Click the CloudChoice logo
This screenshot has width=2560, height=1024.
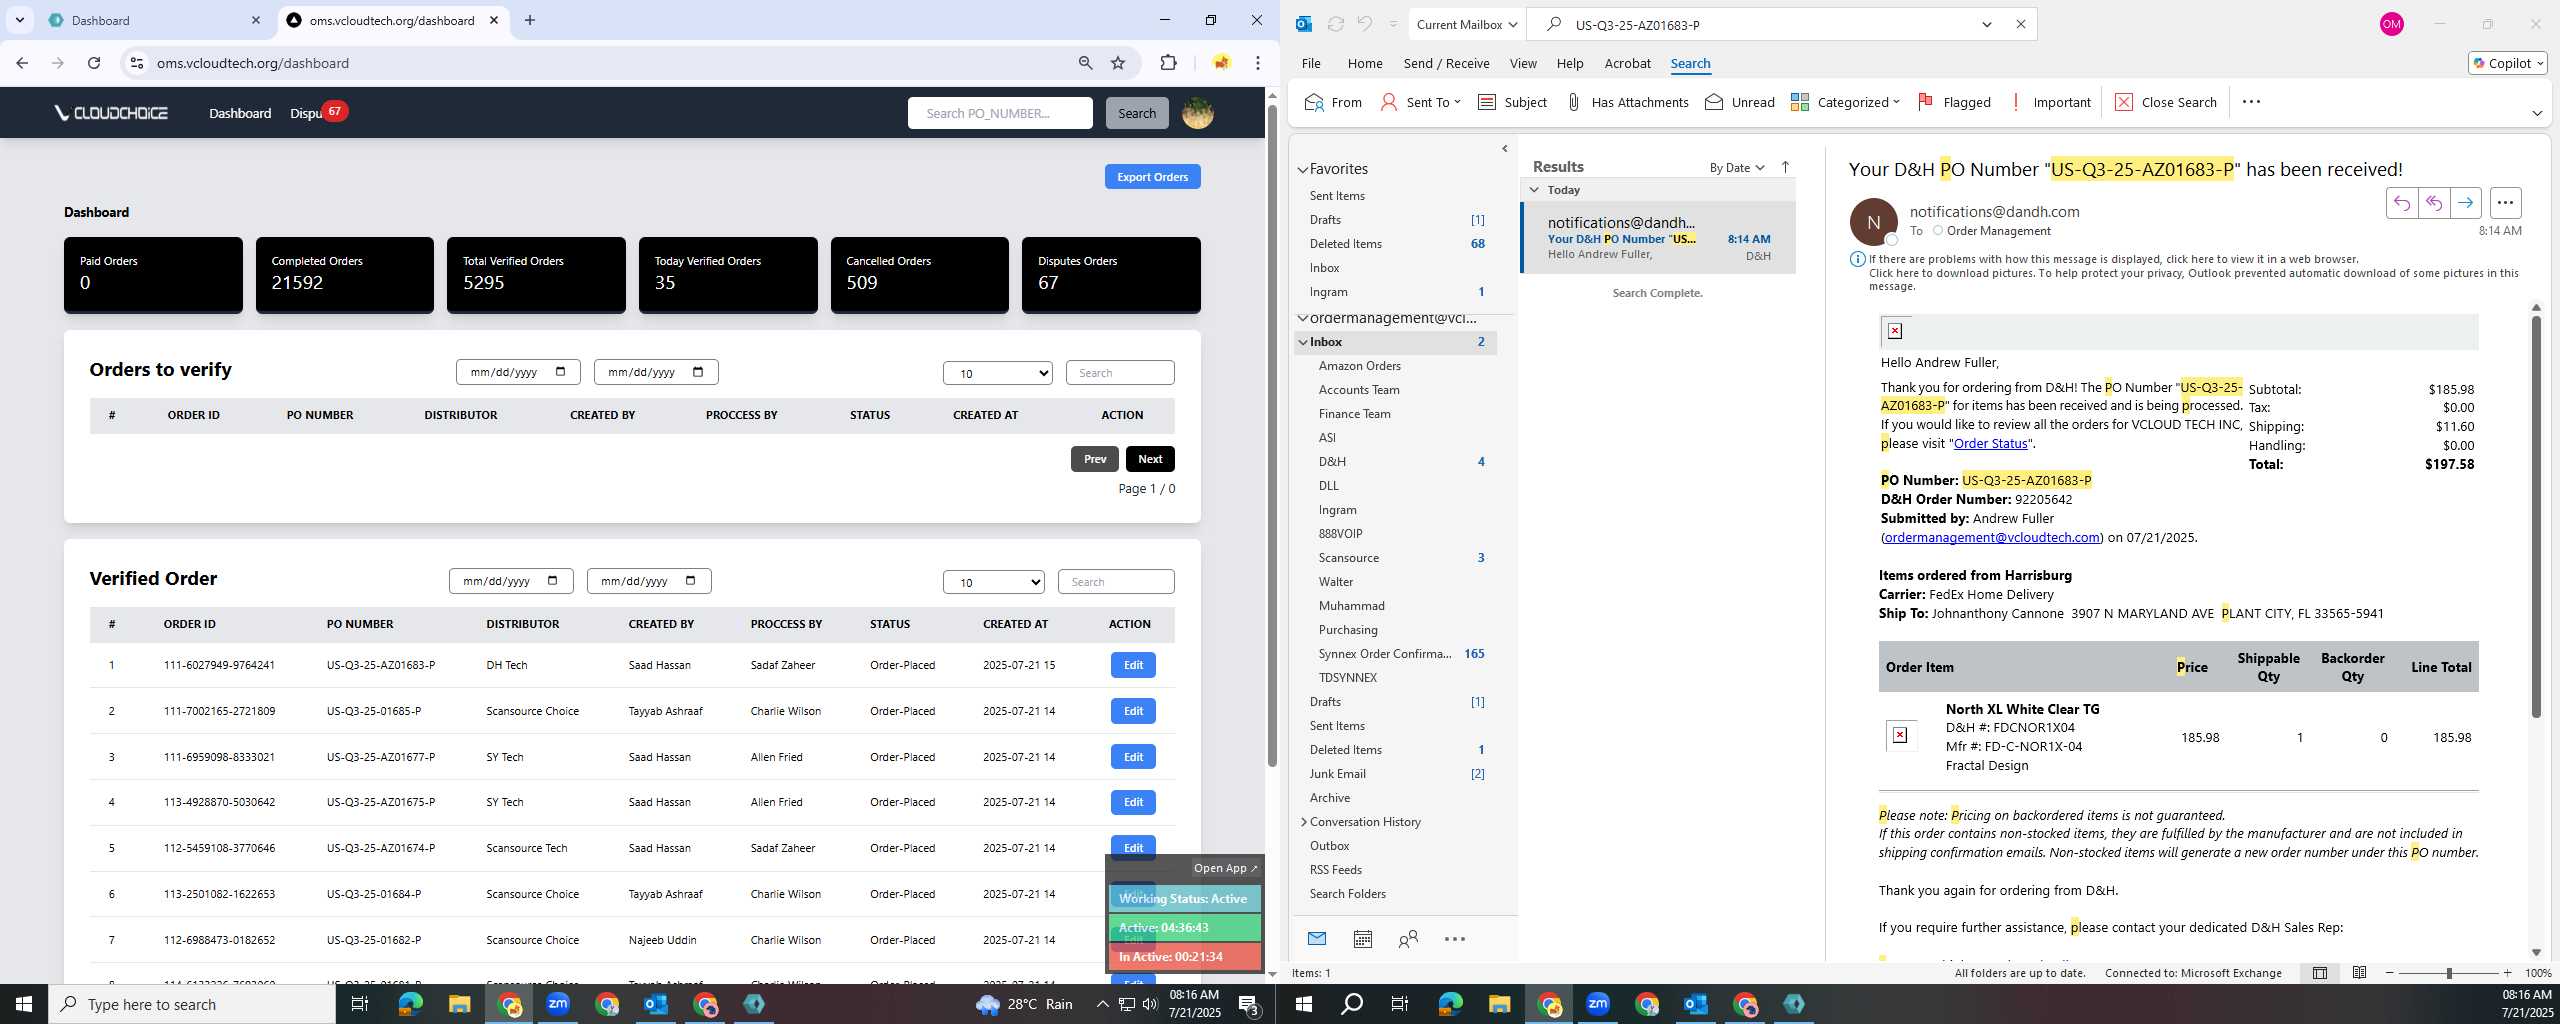coord(111,113)
